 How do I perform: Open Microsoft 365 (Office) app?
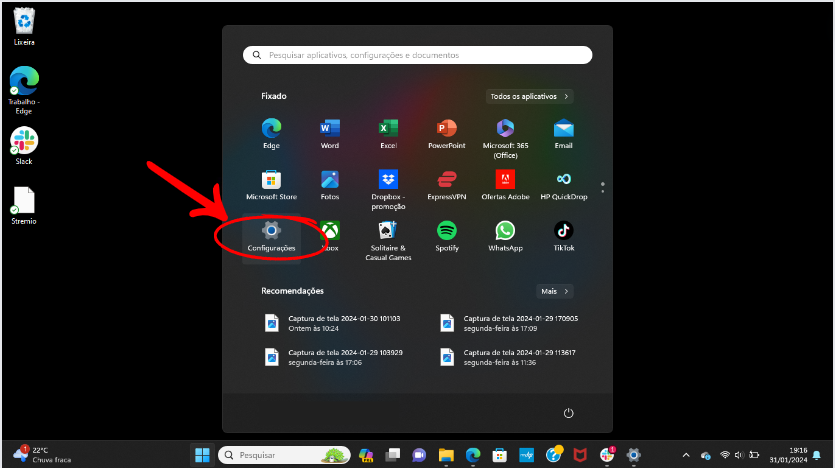tap(505, 138)
